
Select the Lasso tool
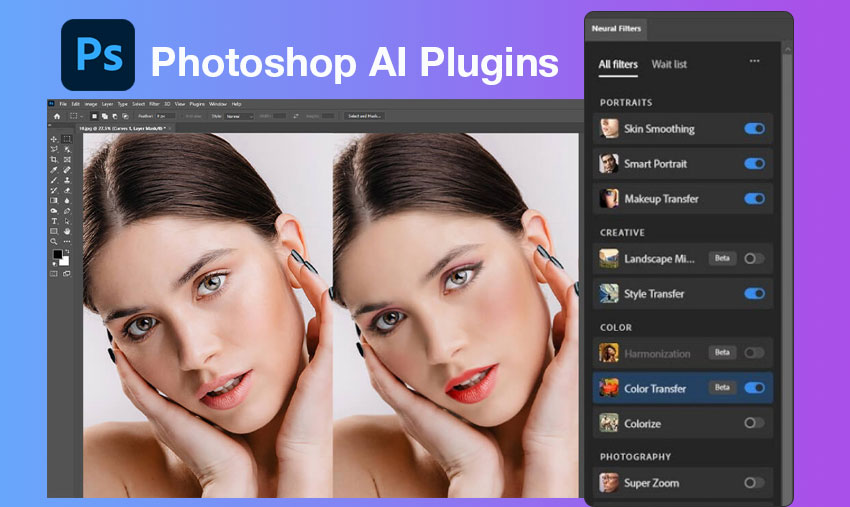(x=54, y=150)
